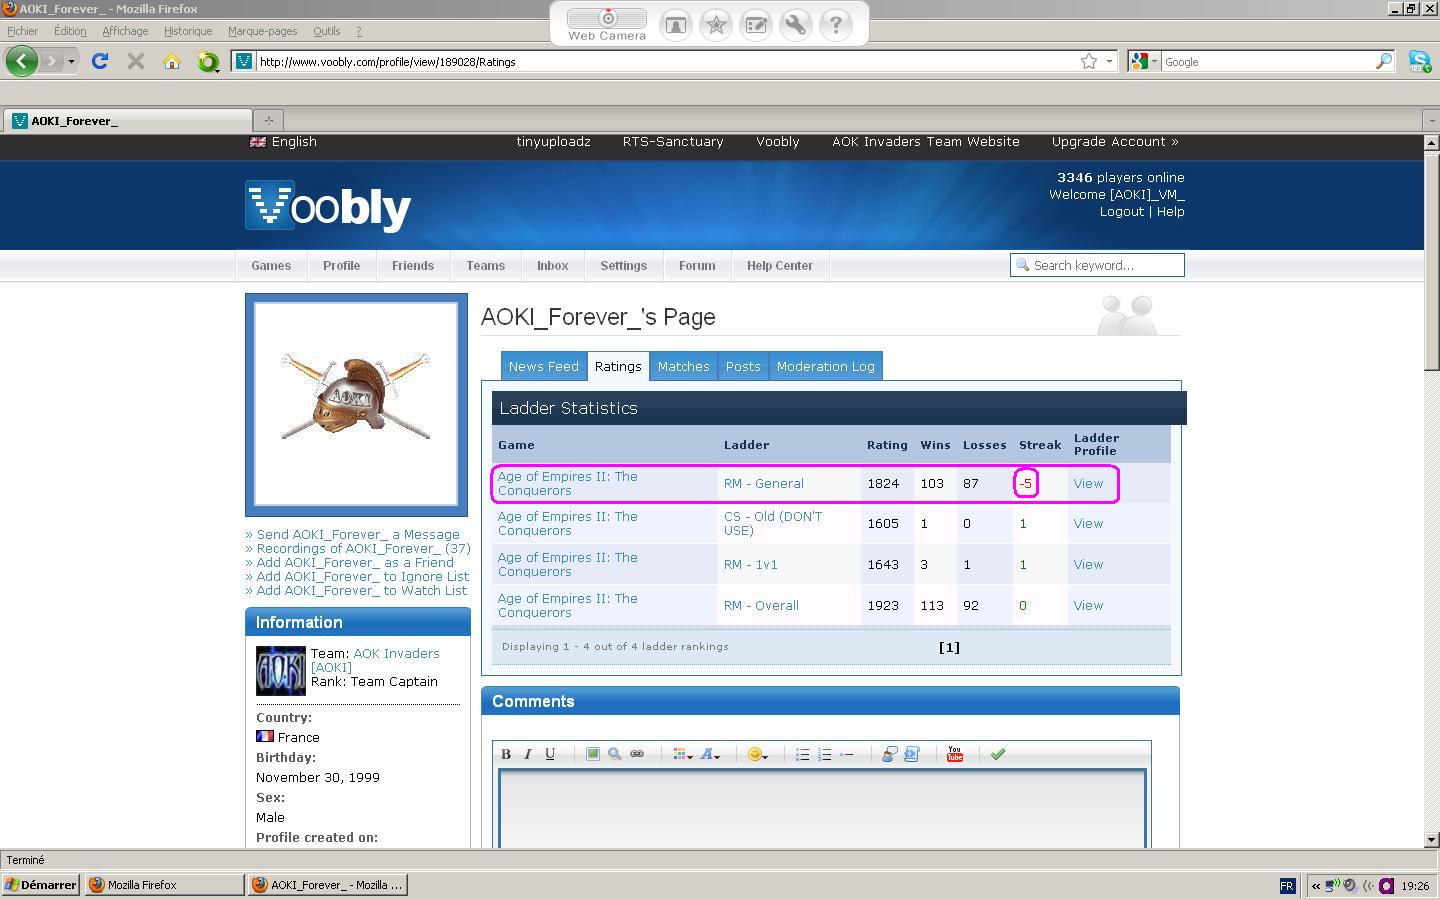The width and height of the screenshot is (1440, 900).
Task: Click the AOK Invaders [AOKI] team link
Action: (375, 660)
